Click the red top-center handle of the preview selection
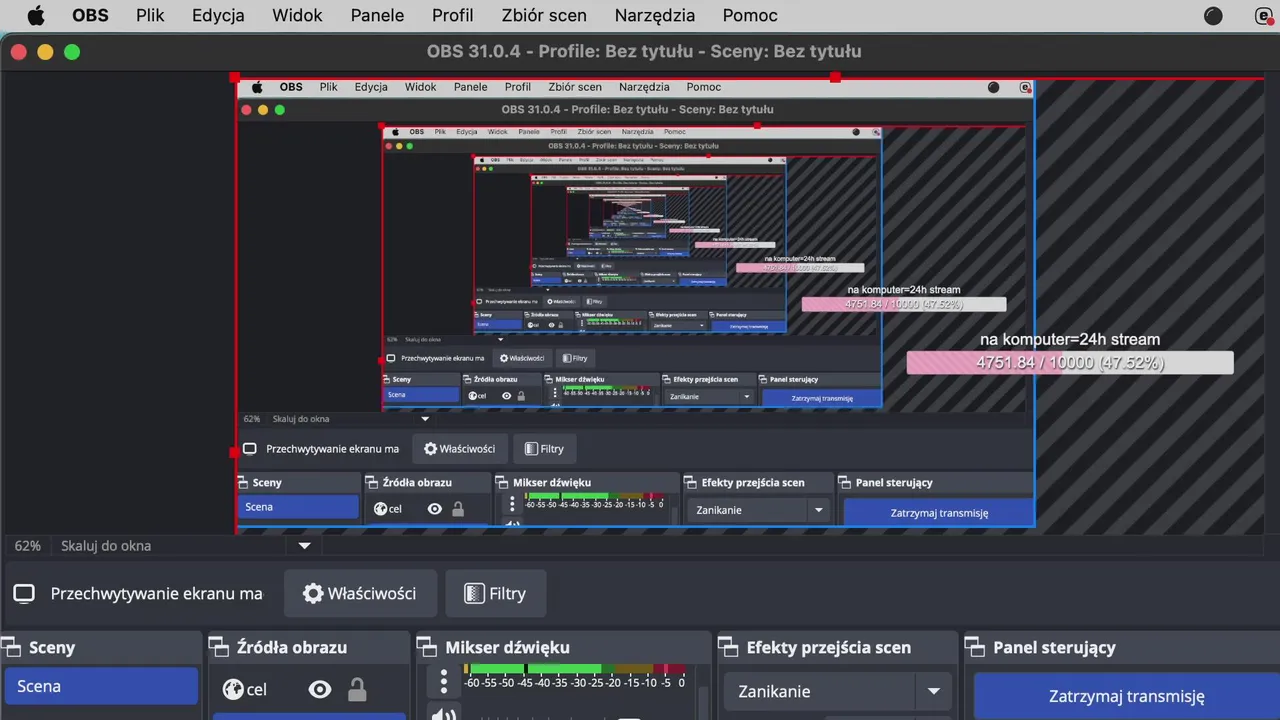This screenshot has width=1280, height=720. pos(835,77)
